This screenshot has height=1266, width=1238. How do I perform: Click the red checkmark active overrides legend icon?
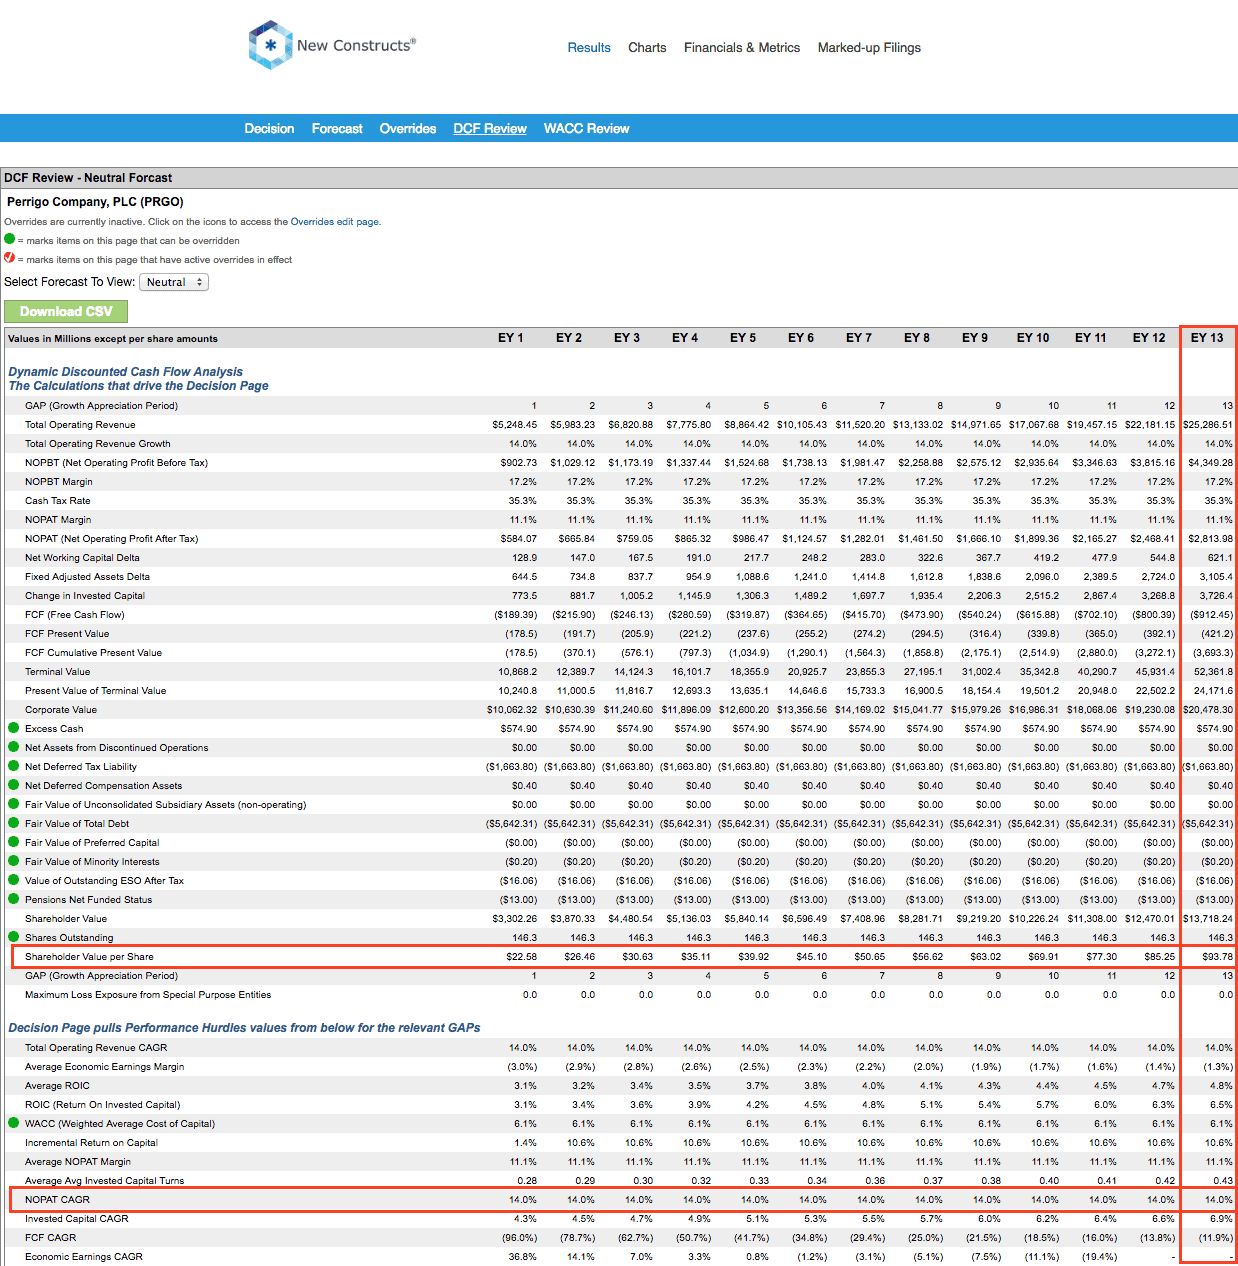(10, 258)
